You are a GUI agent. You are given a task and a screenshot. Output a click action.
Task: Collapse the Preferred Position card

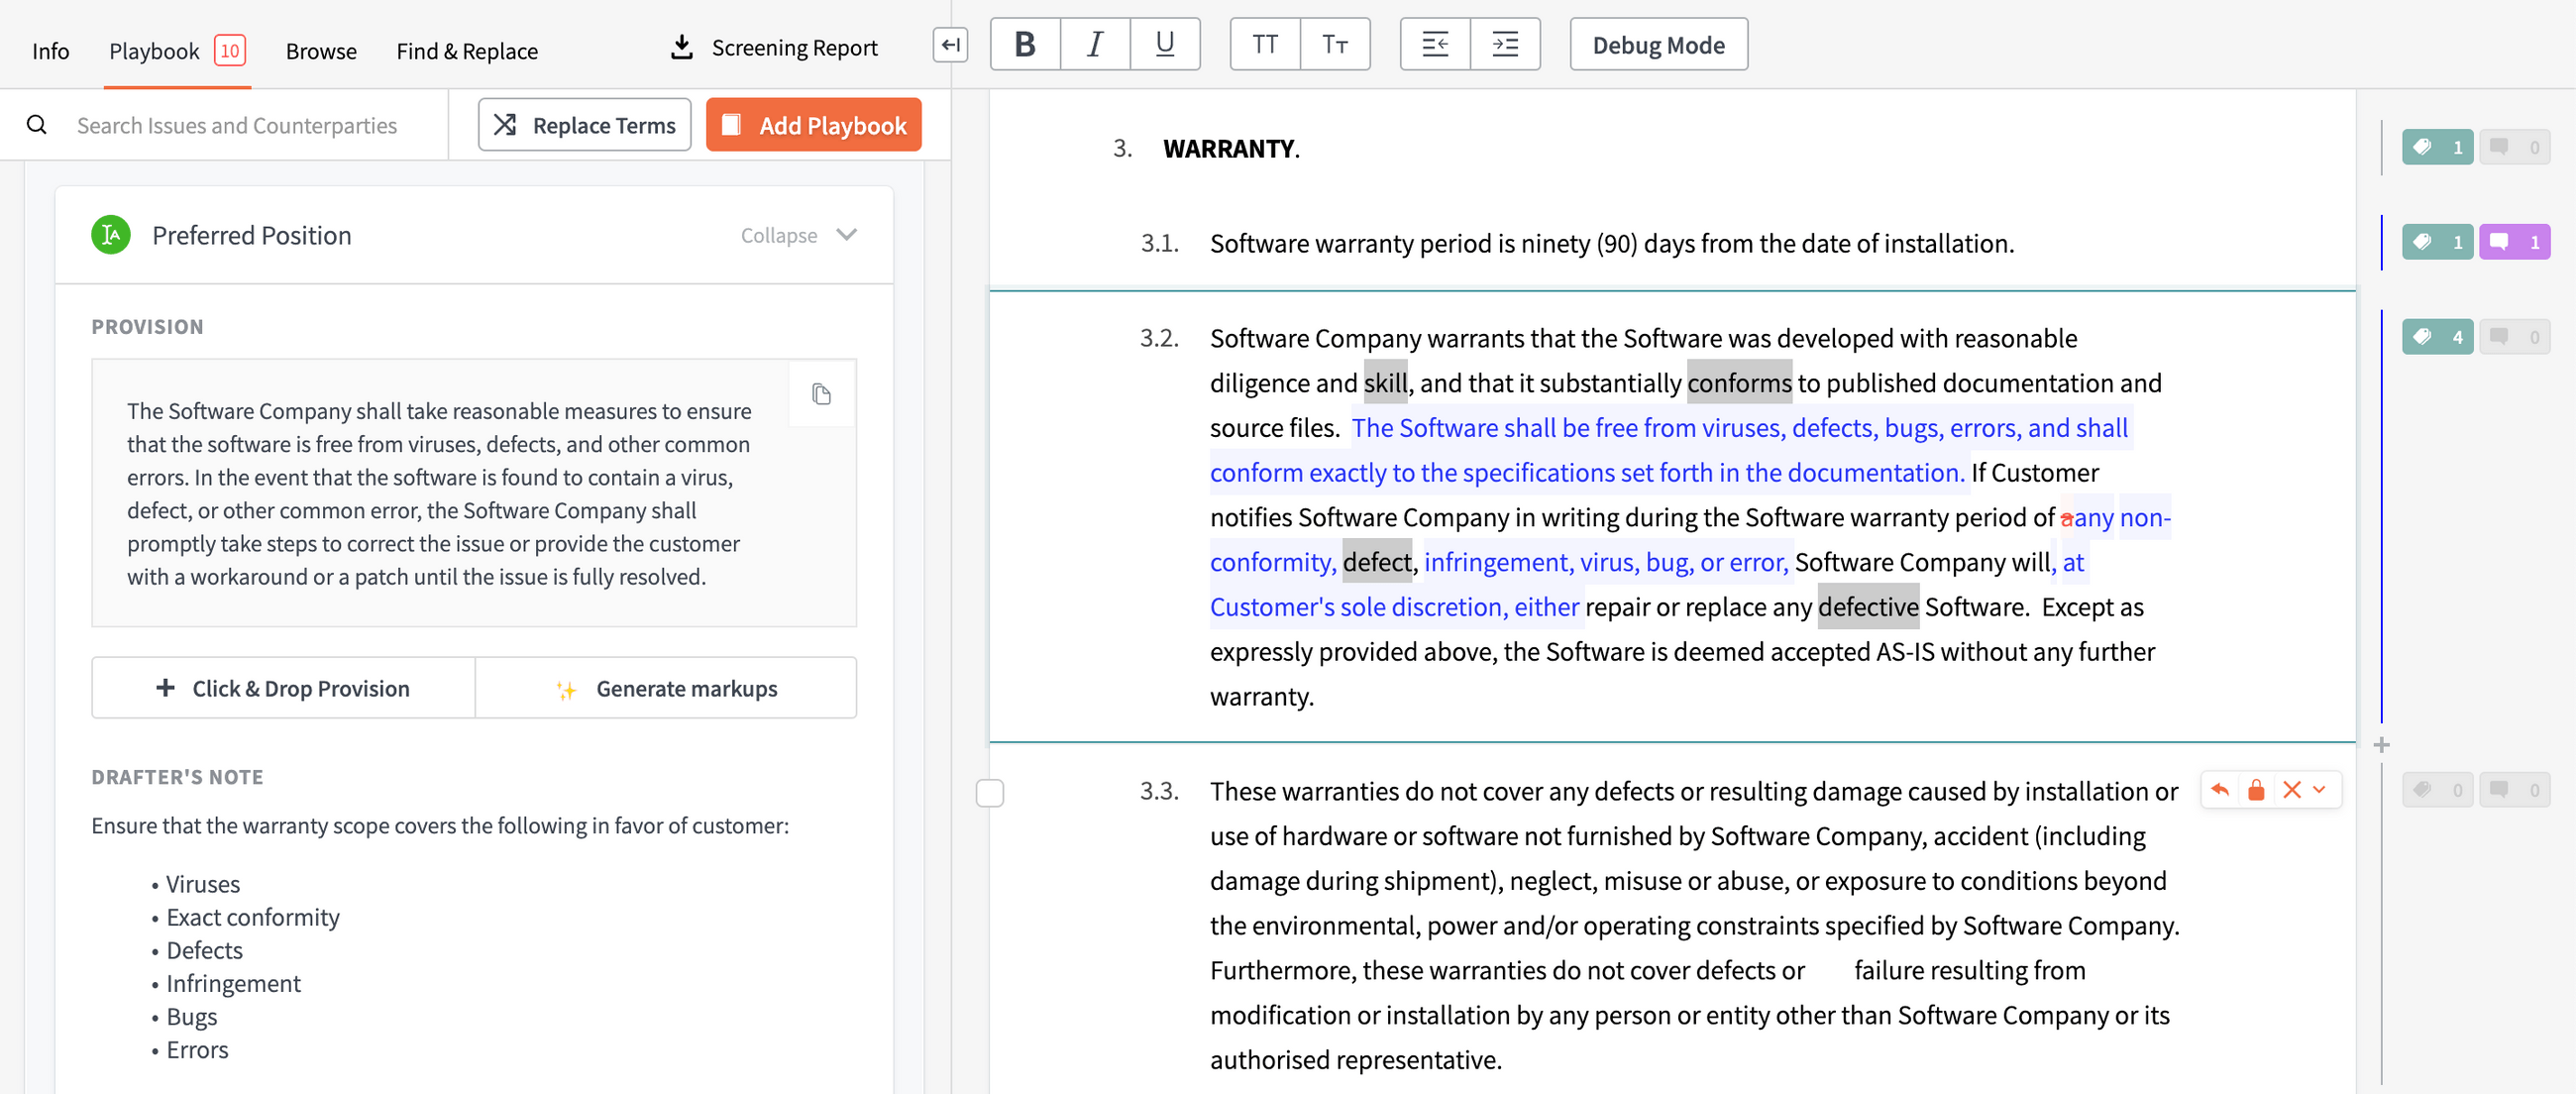[x=798, y=235]
